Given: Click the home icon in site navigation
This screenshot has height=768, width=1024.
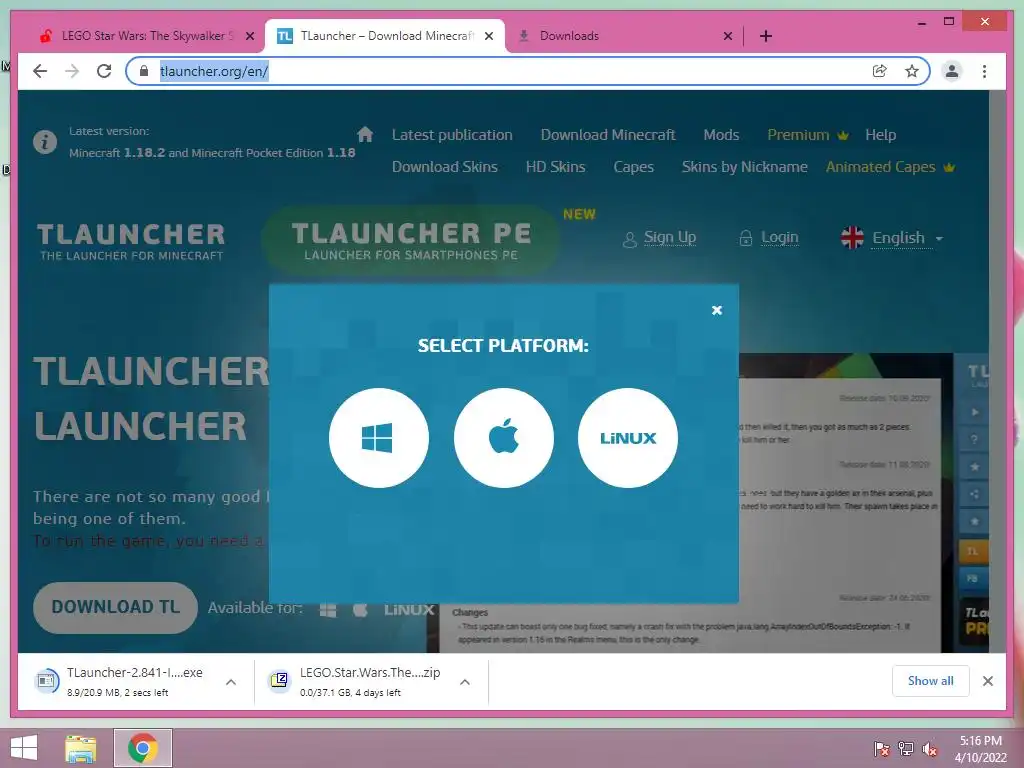Looking at the screenshot, I should pyautogui.click(x=365, y=135).
